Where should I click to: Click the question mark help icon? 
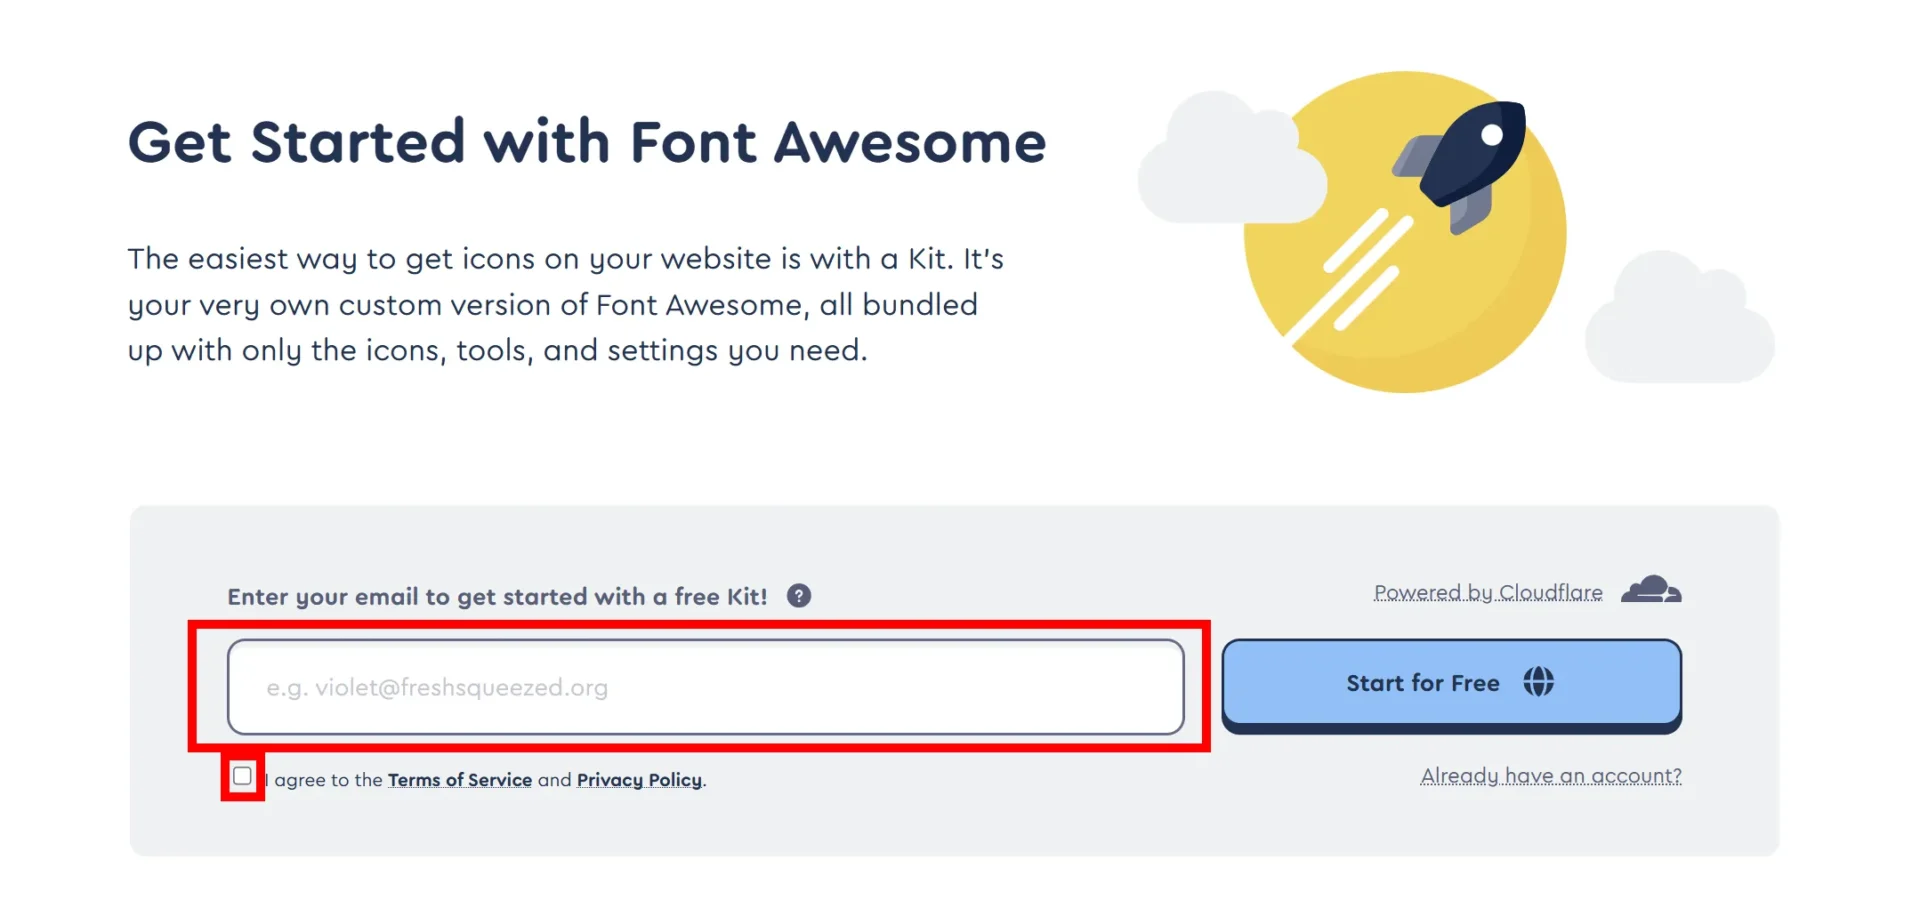799,596
